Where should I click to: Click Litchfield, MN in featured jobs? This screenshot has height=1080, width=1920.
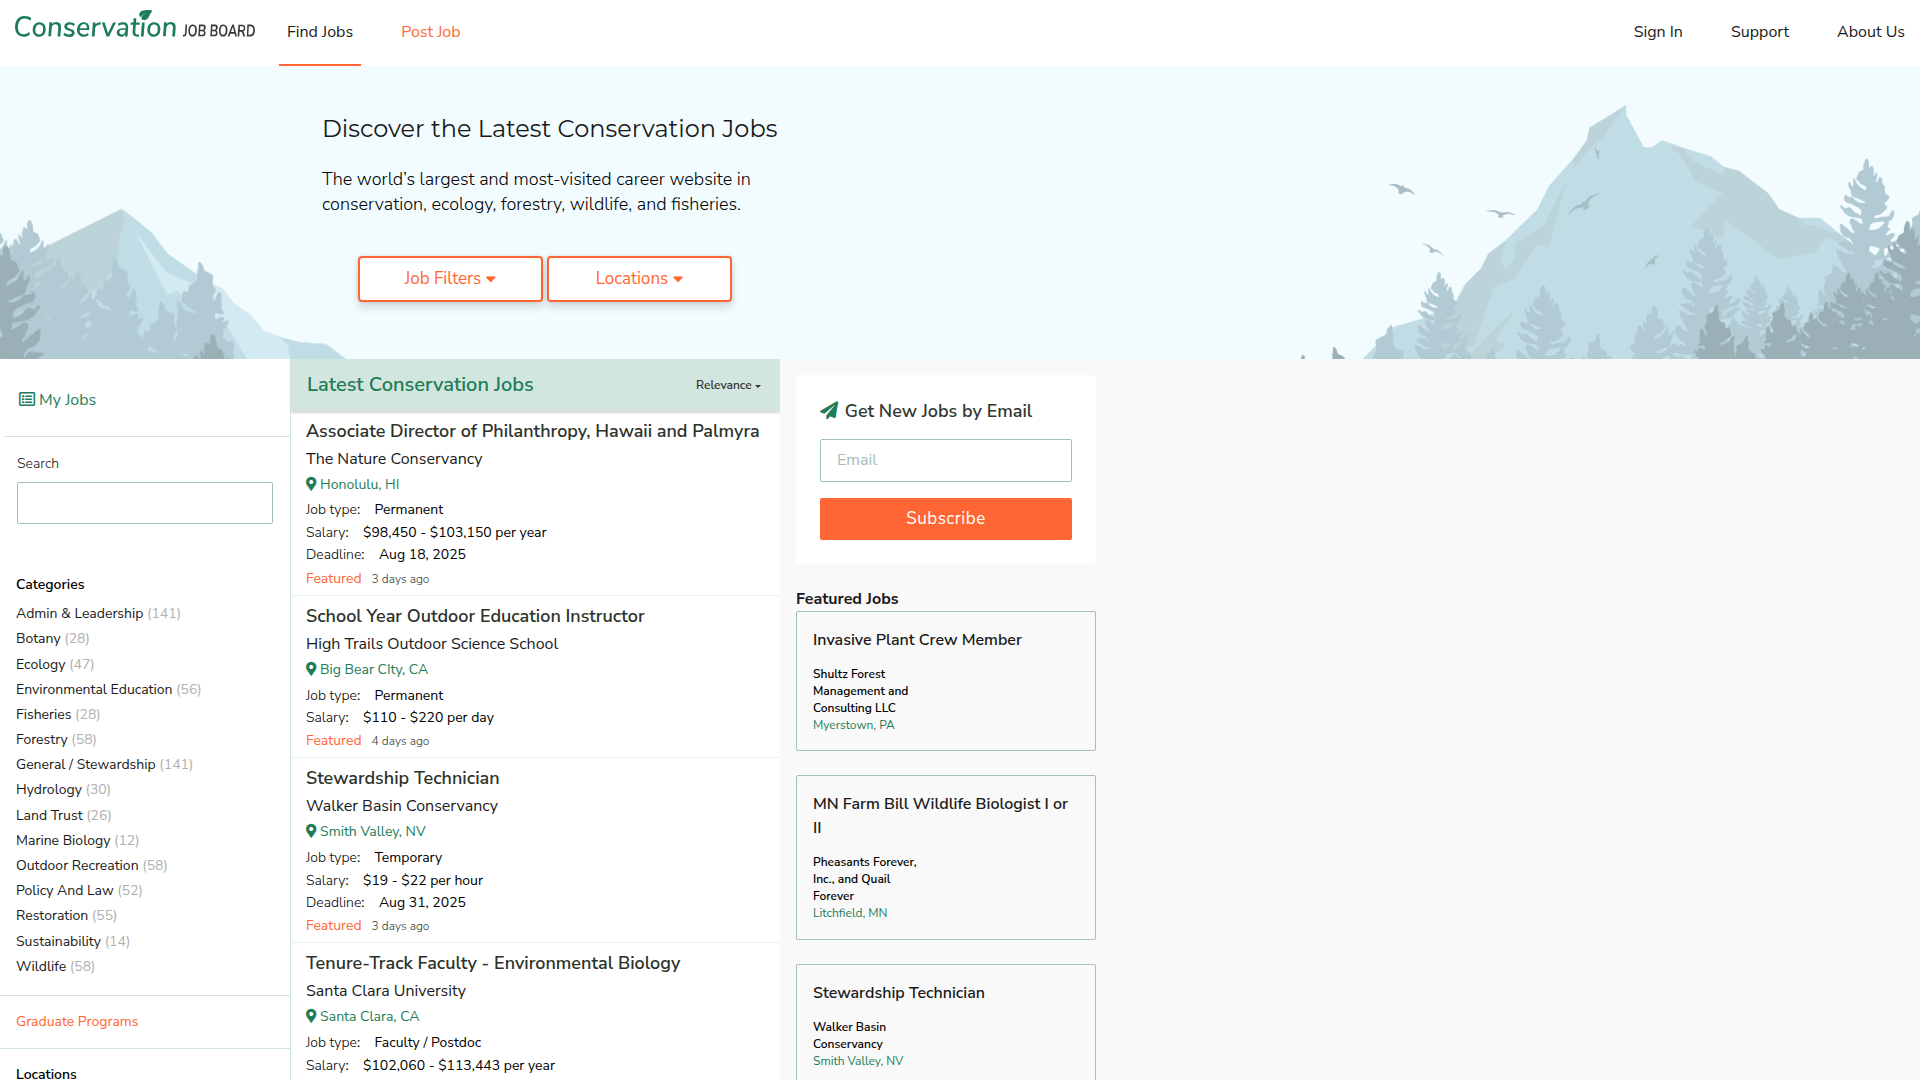pyautogui.click(x=850, y=913)
